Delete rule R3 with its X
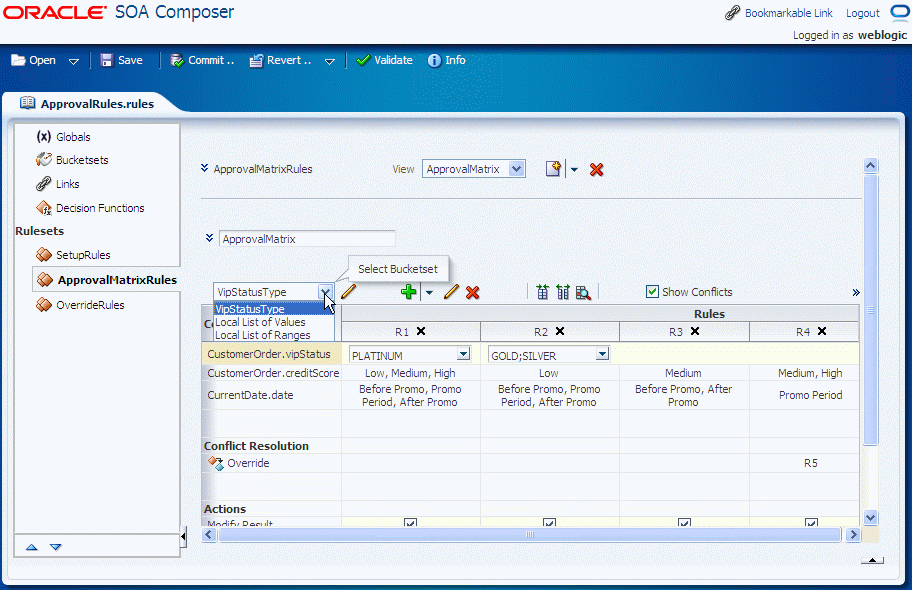912x590 pixels. 695,331
